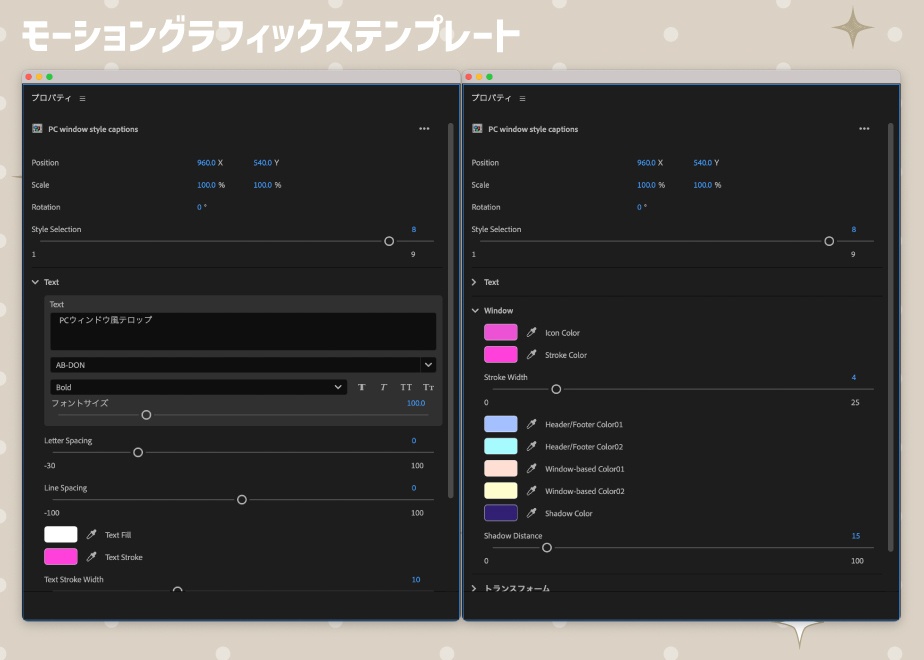Screen dimensions: 924x660
Task: Click the フォントサイズ slider handle
Action: click(x=146, y=415)
